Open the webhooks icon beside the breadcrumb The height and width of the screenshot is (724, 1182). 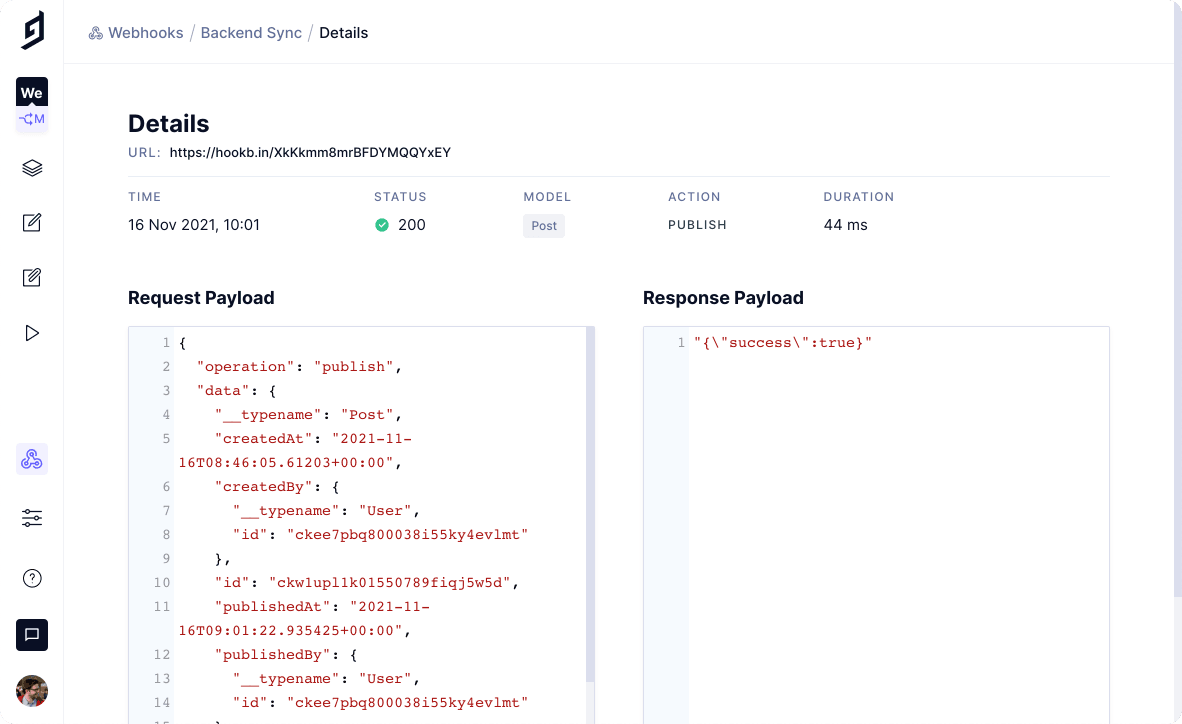(95, 32)
